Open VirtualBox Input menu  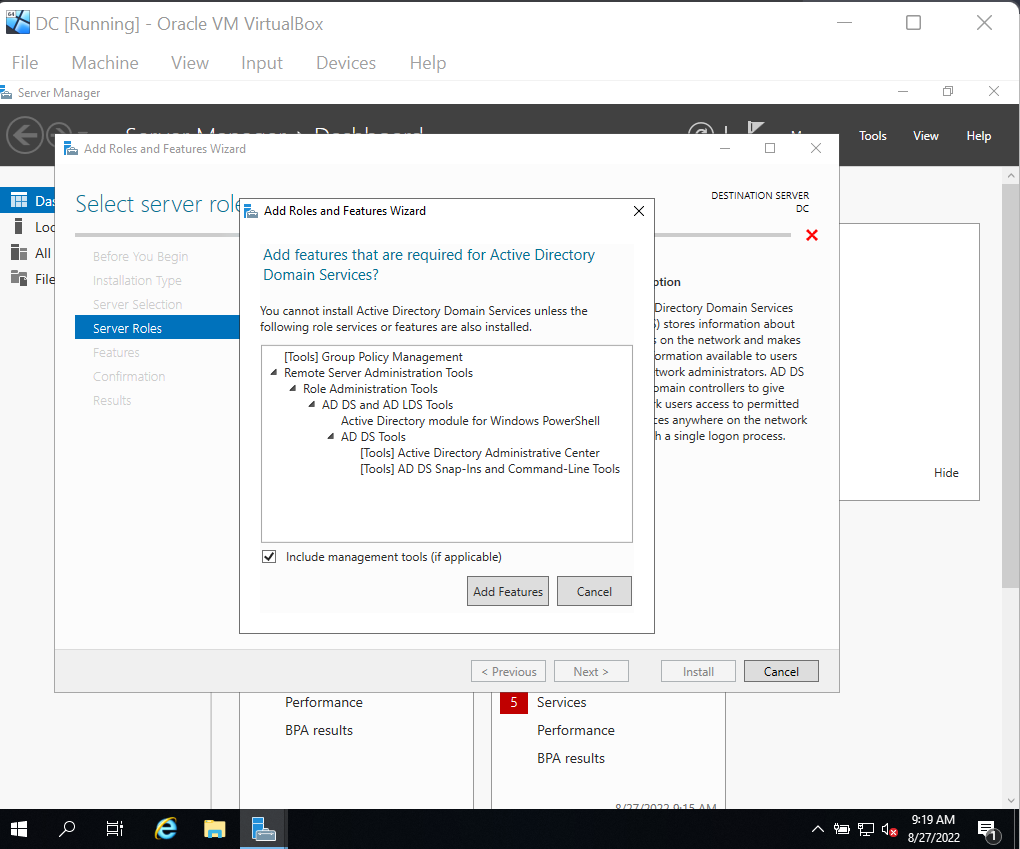pos(262,63)
